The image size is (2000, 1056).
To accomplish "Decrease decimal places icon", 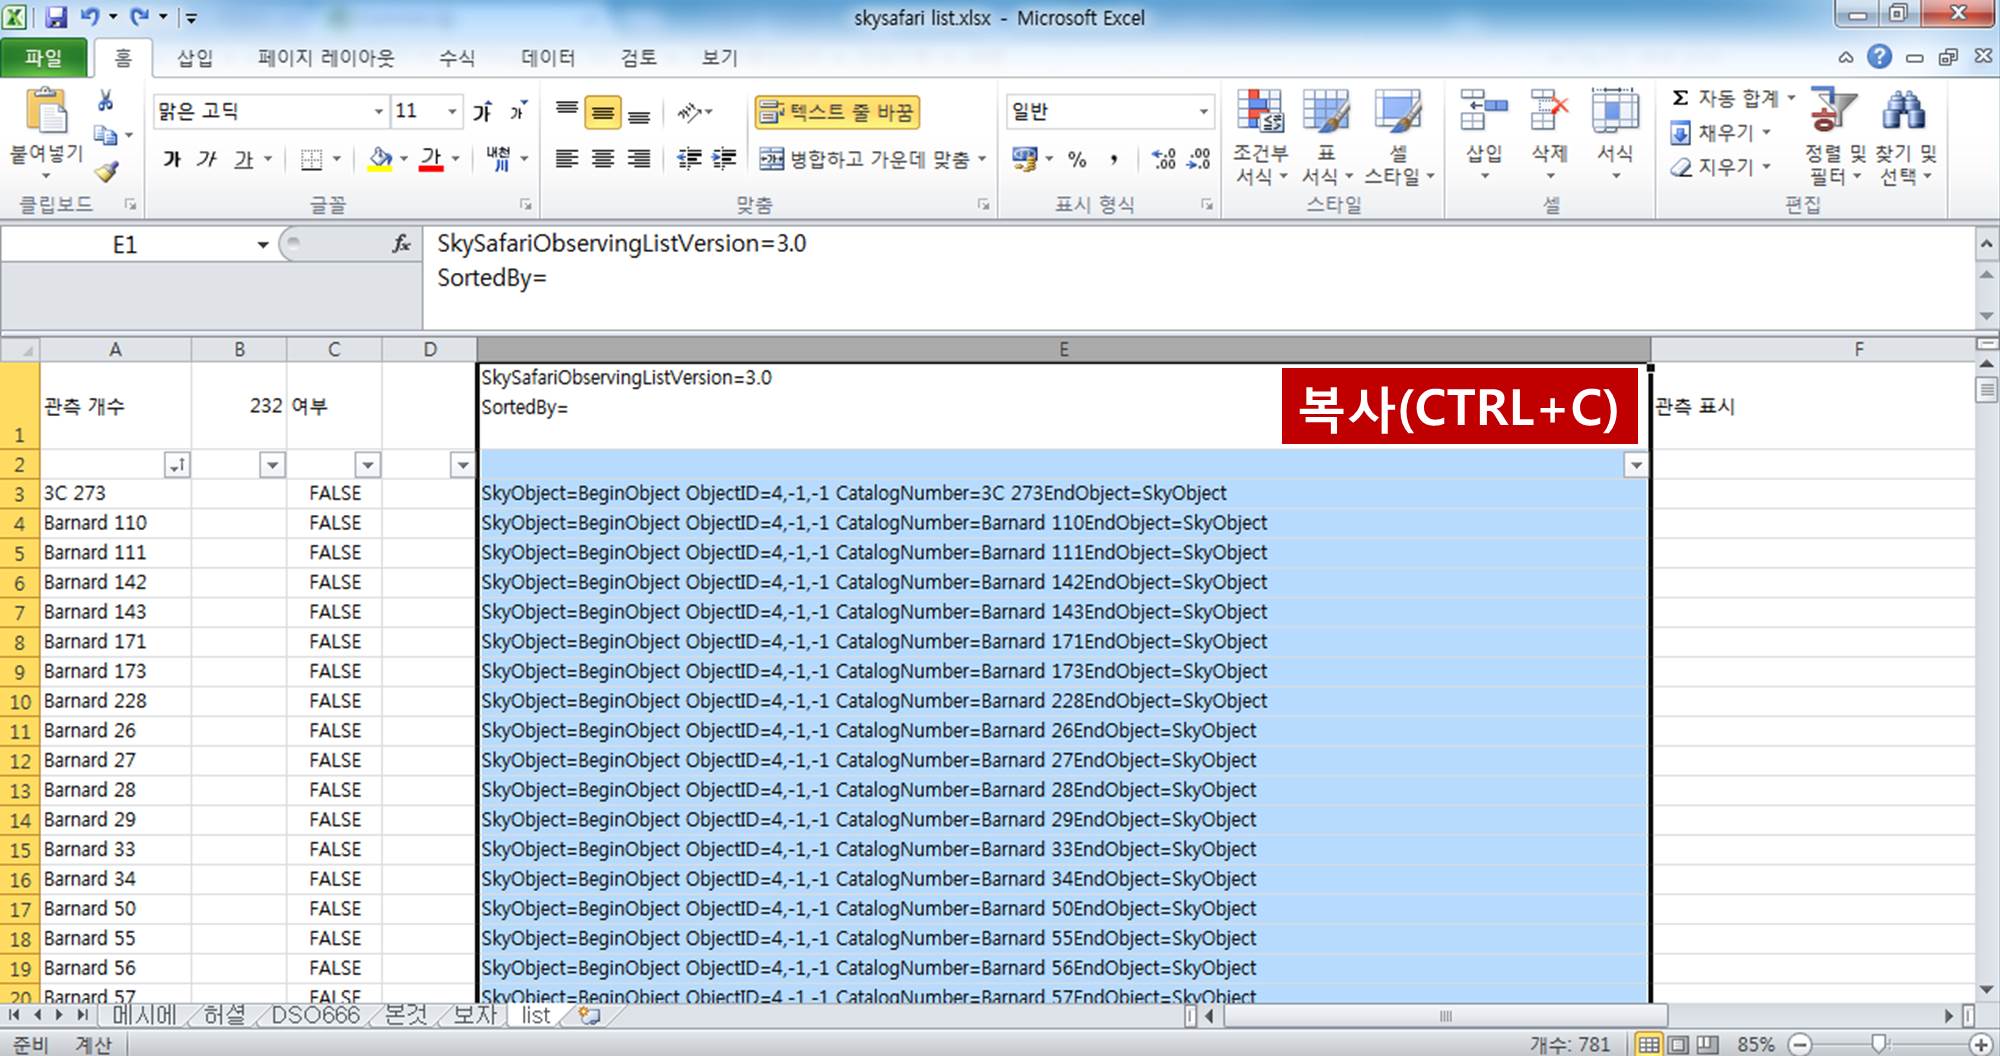I will tap(1199, 159).
